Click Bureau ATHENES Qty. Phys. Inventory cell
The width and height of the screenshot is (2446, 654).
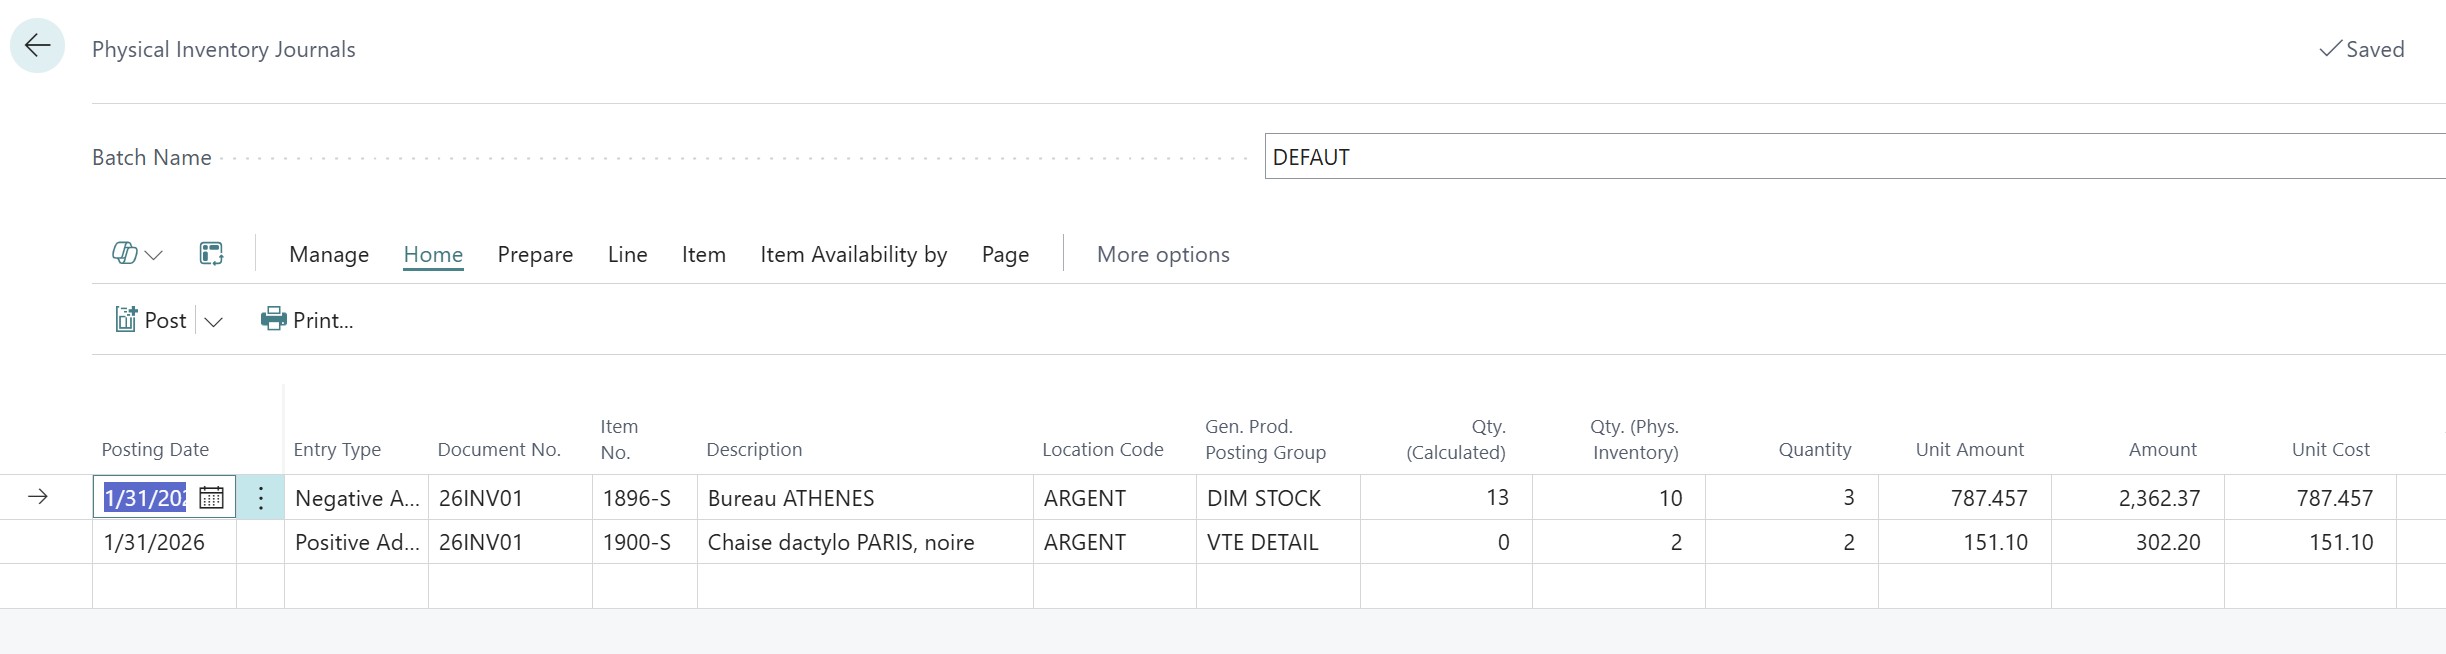(x=1618, y=498)
